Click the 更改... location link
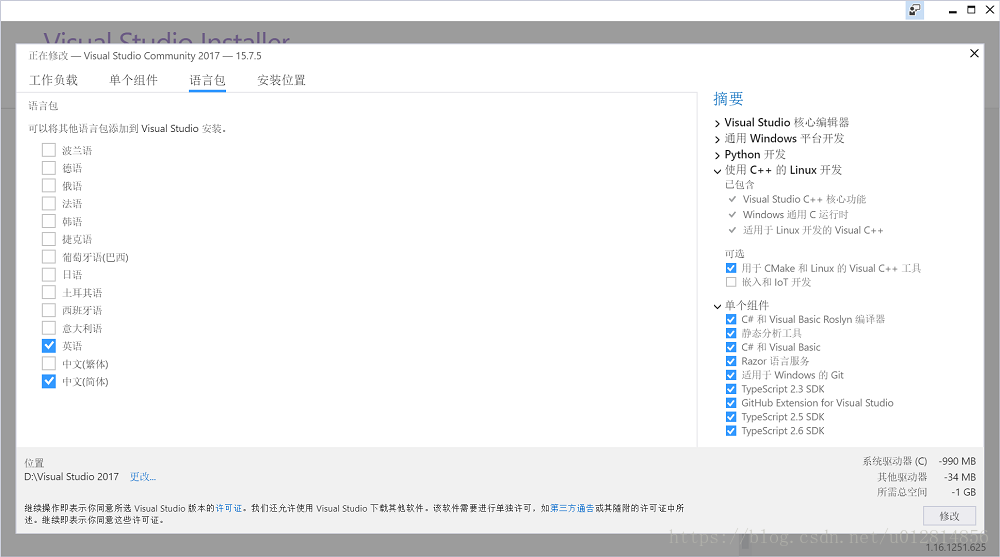 [x=143, y=477]
